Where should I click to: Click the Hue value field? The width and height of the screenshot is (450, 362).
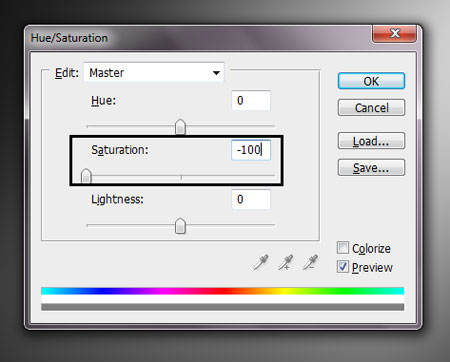point(251,100)
